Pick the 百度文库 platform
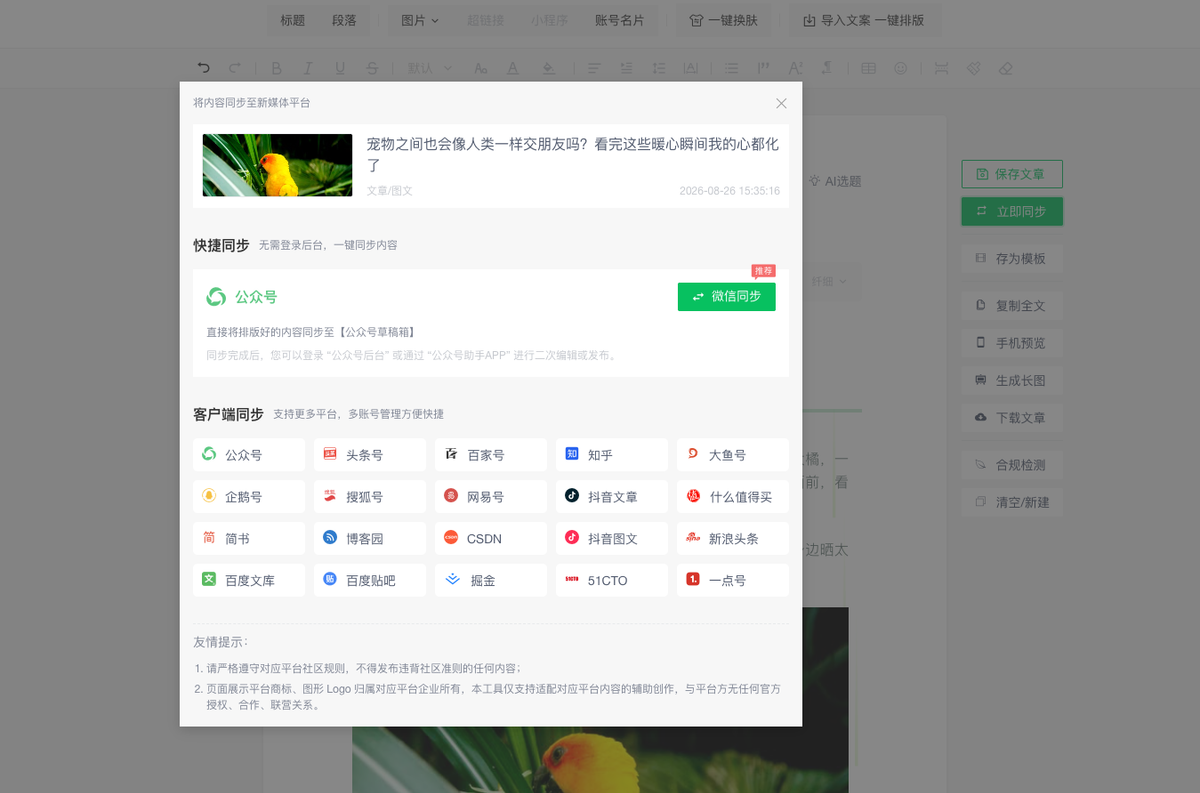 pos(249,581)
